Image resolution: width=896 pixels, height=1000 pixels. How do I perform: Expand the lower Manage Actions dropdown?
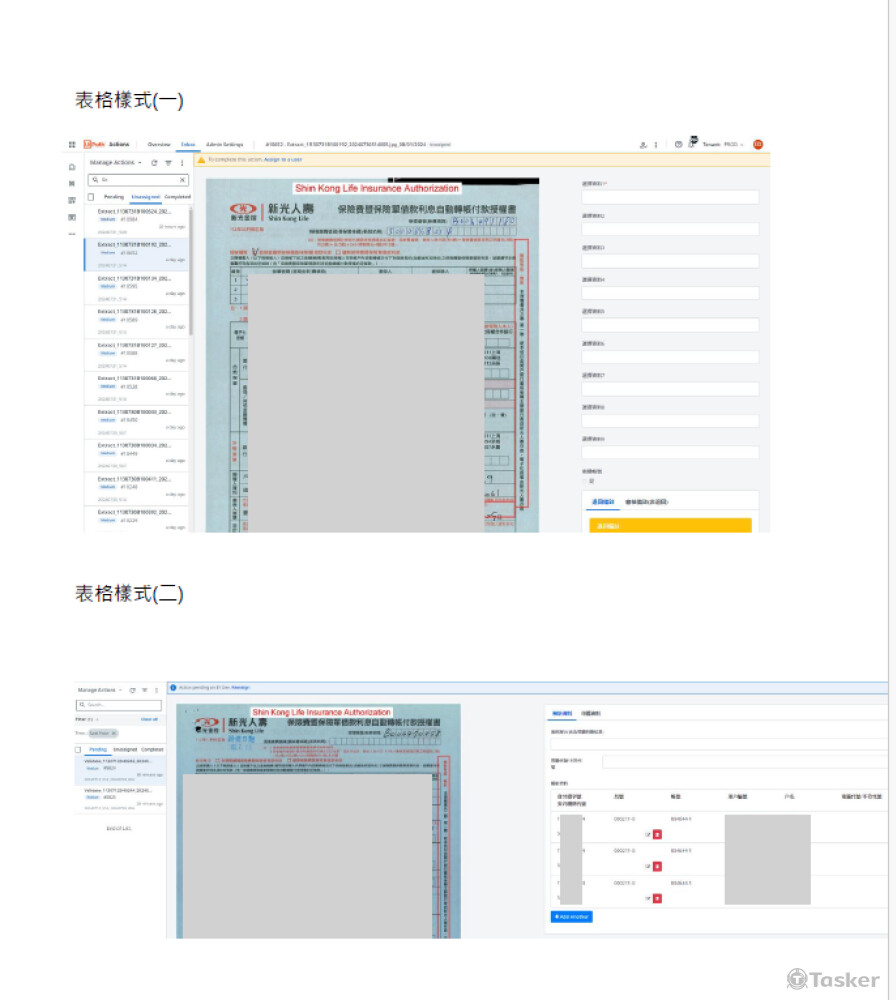[x=99, y=690]
